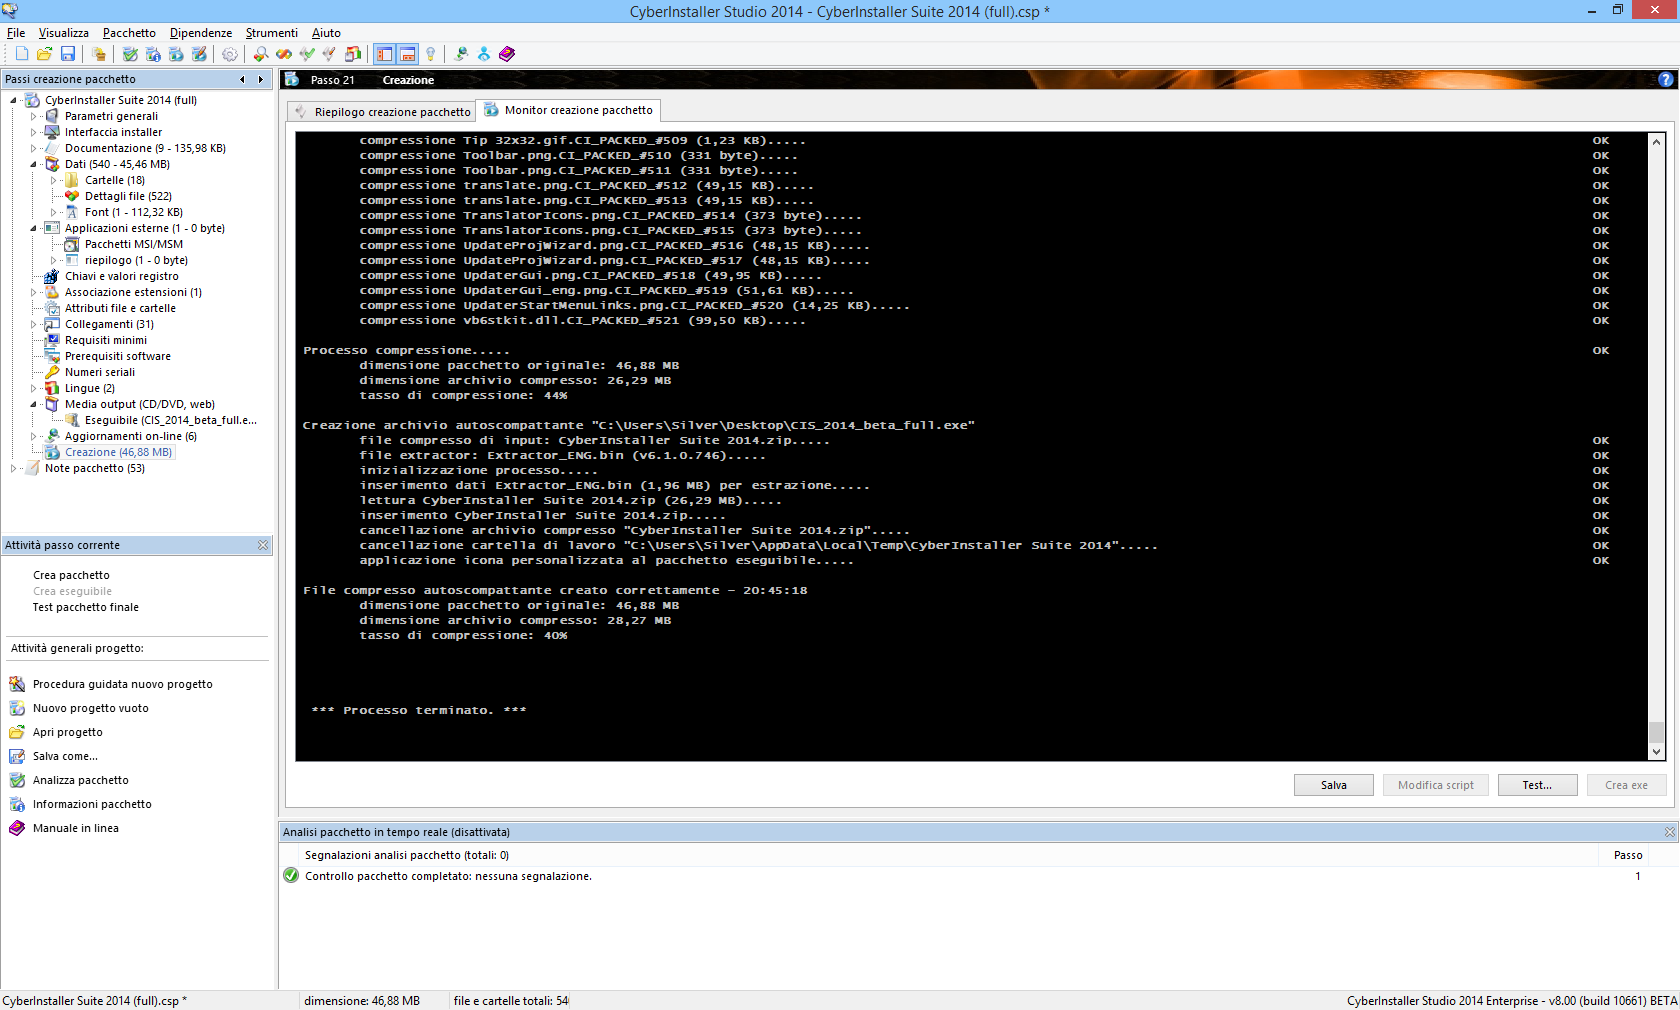The height and width of the screenshot is (1010, 1680).
Task: Click the Procedura guidata wizard icon
Action: [x=17, y=684]
